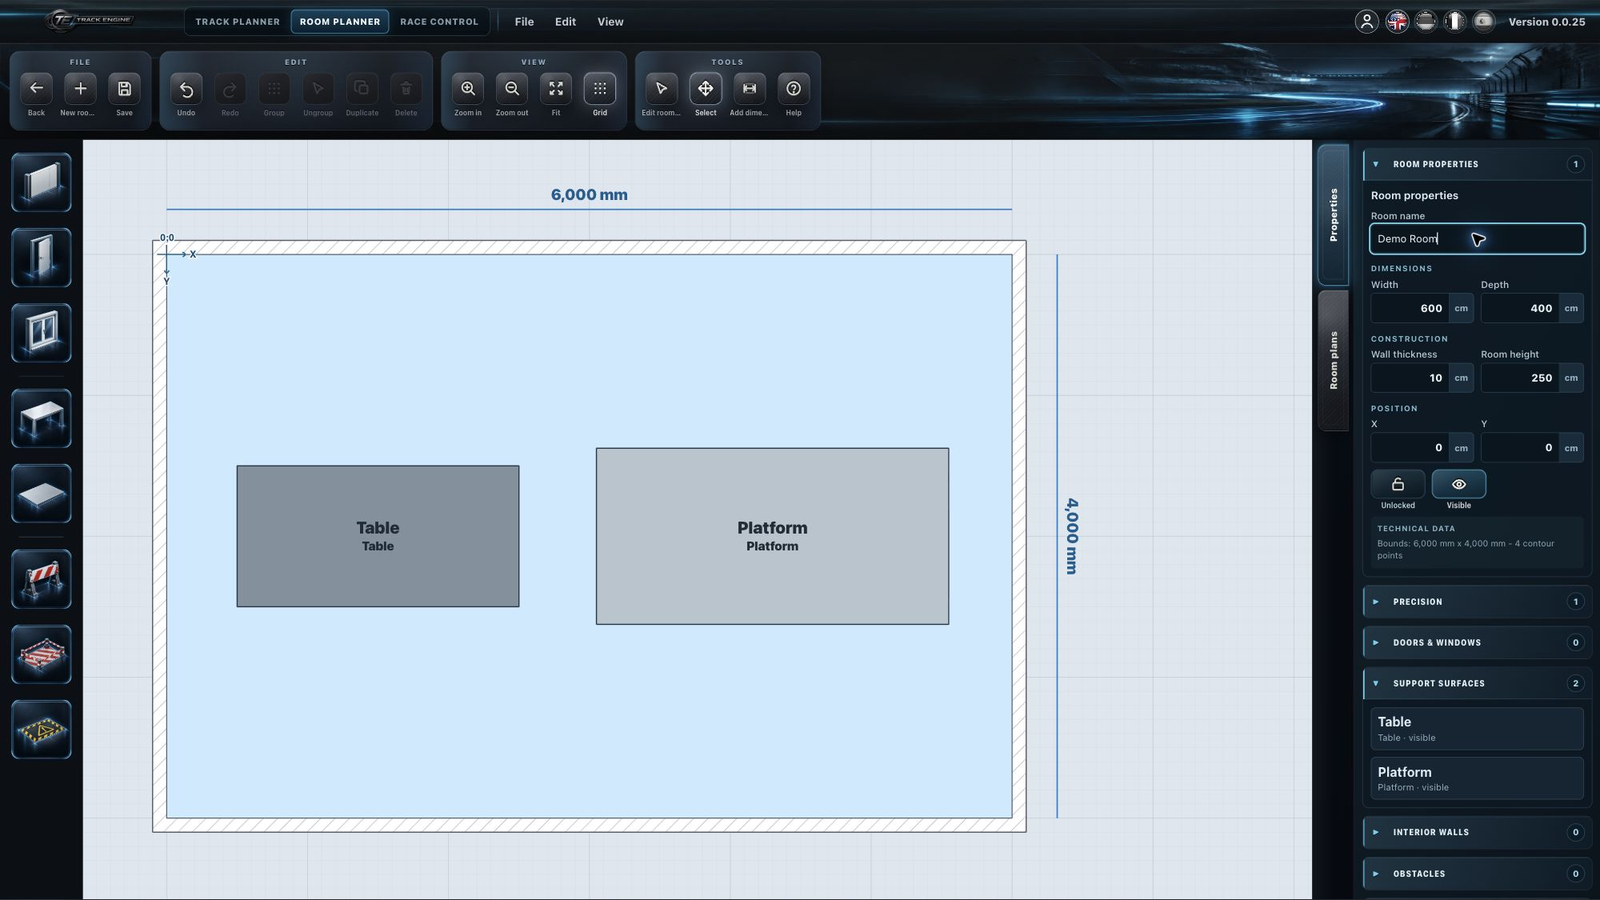Switch to the Race Control tab
The height and width of the screenshot is (900, 1600).
pyautogui.click(x=439, y=21)
